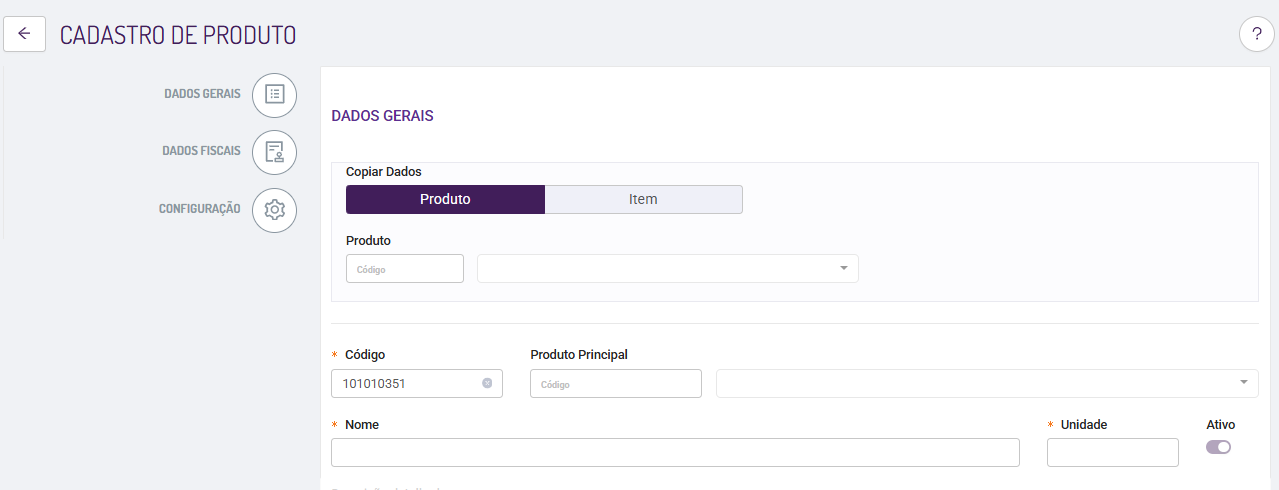Toggle the Ativo switch
1279x490 pixels.
1218,447
